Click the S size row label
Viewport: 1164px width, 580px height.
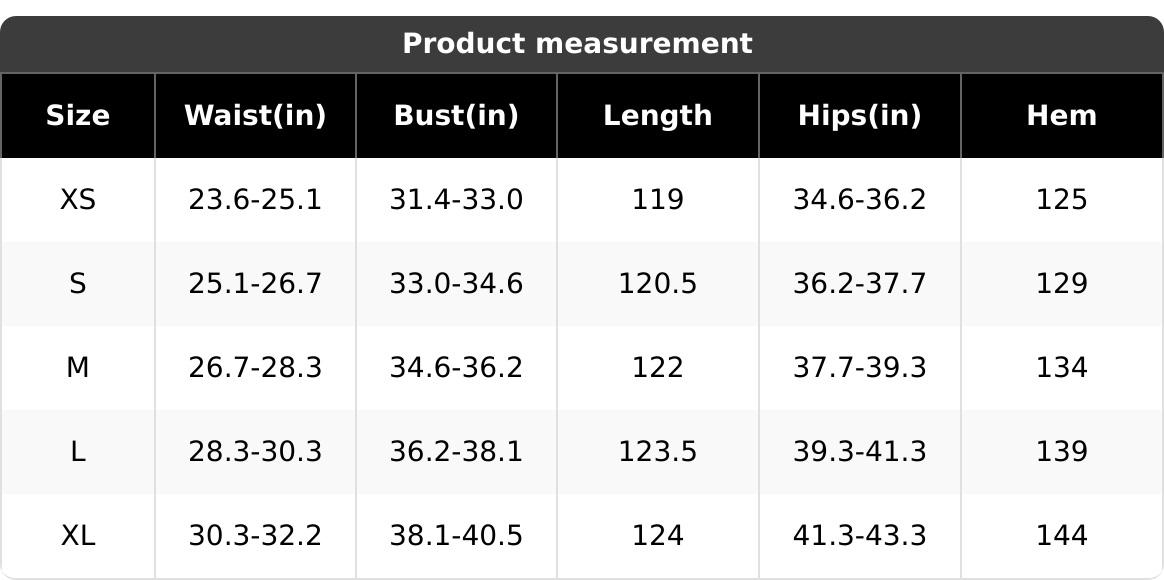[78, 284]
